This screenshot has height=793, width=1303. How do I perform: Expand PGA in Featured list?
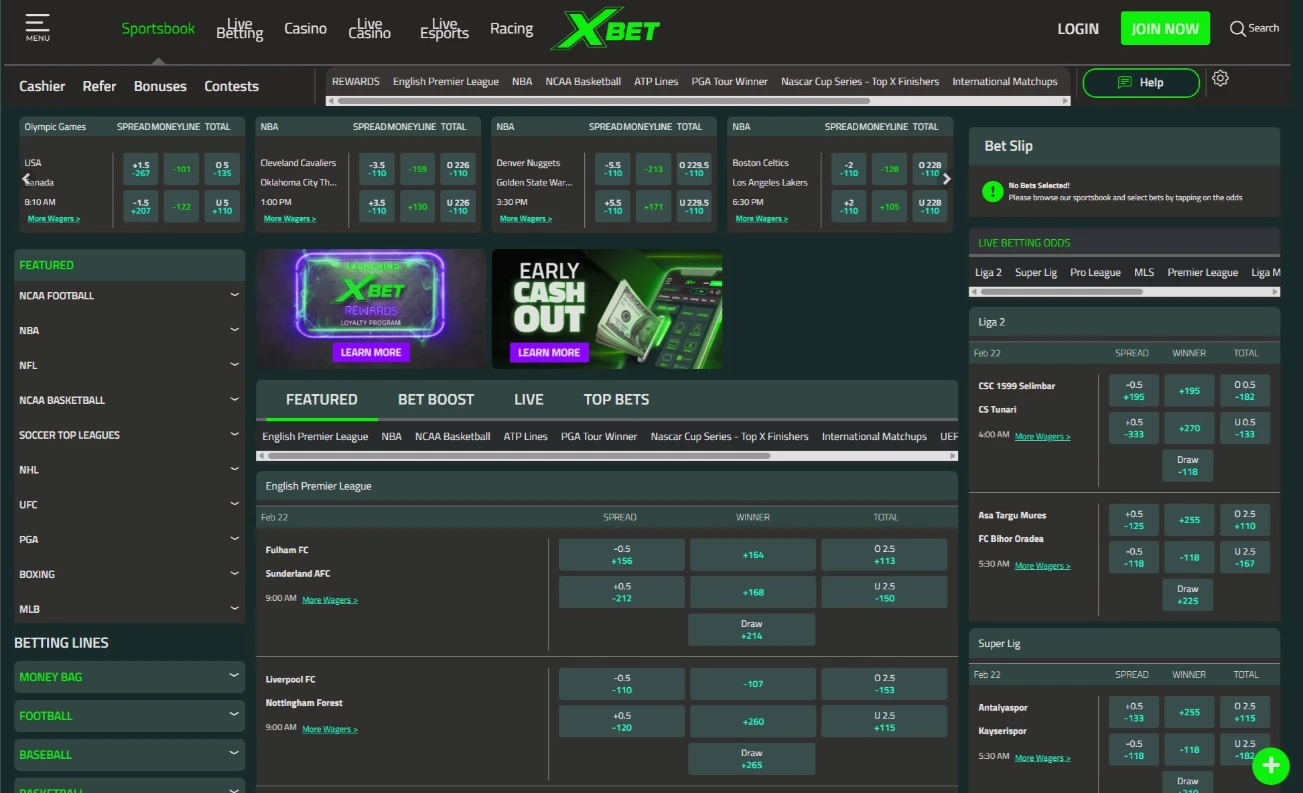pyautogui.click(x=130, y=539)
